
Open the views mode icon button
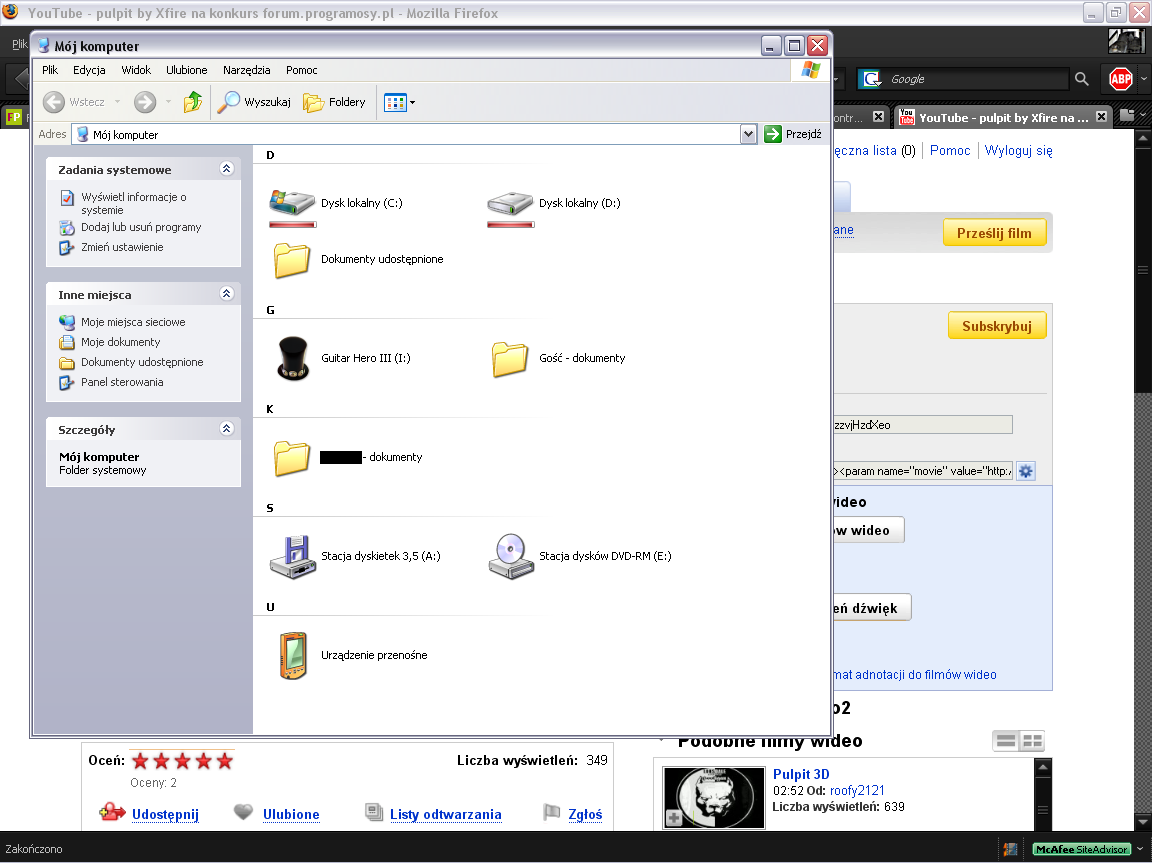click(395, 102)
